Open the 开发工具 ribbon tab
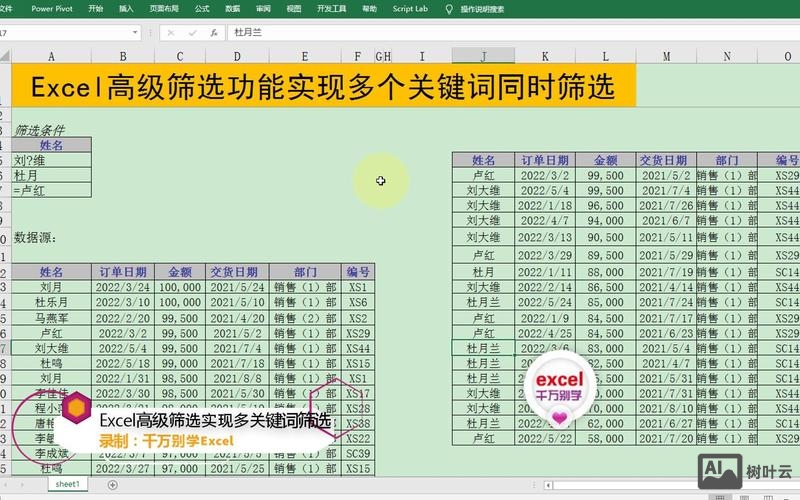Image resolution: width=800 pixels, height=500 pixels. 332,9
